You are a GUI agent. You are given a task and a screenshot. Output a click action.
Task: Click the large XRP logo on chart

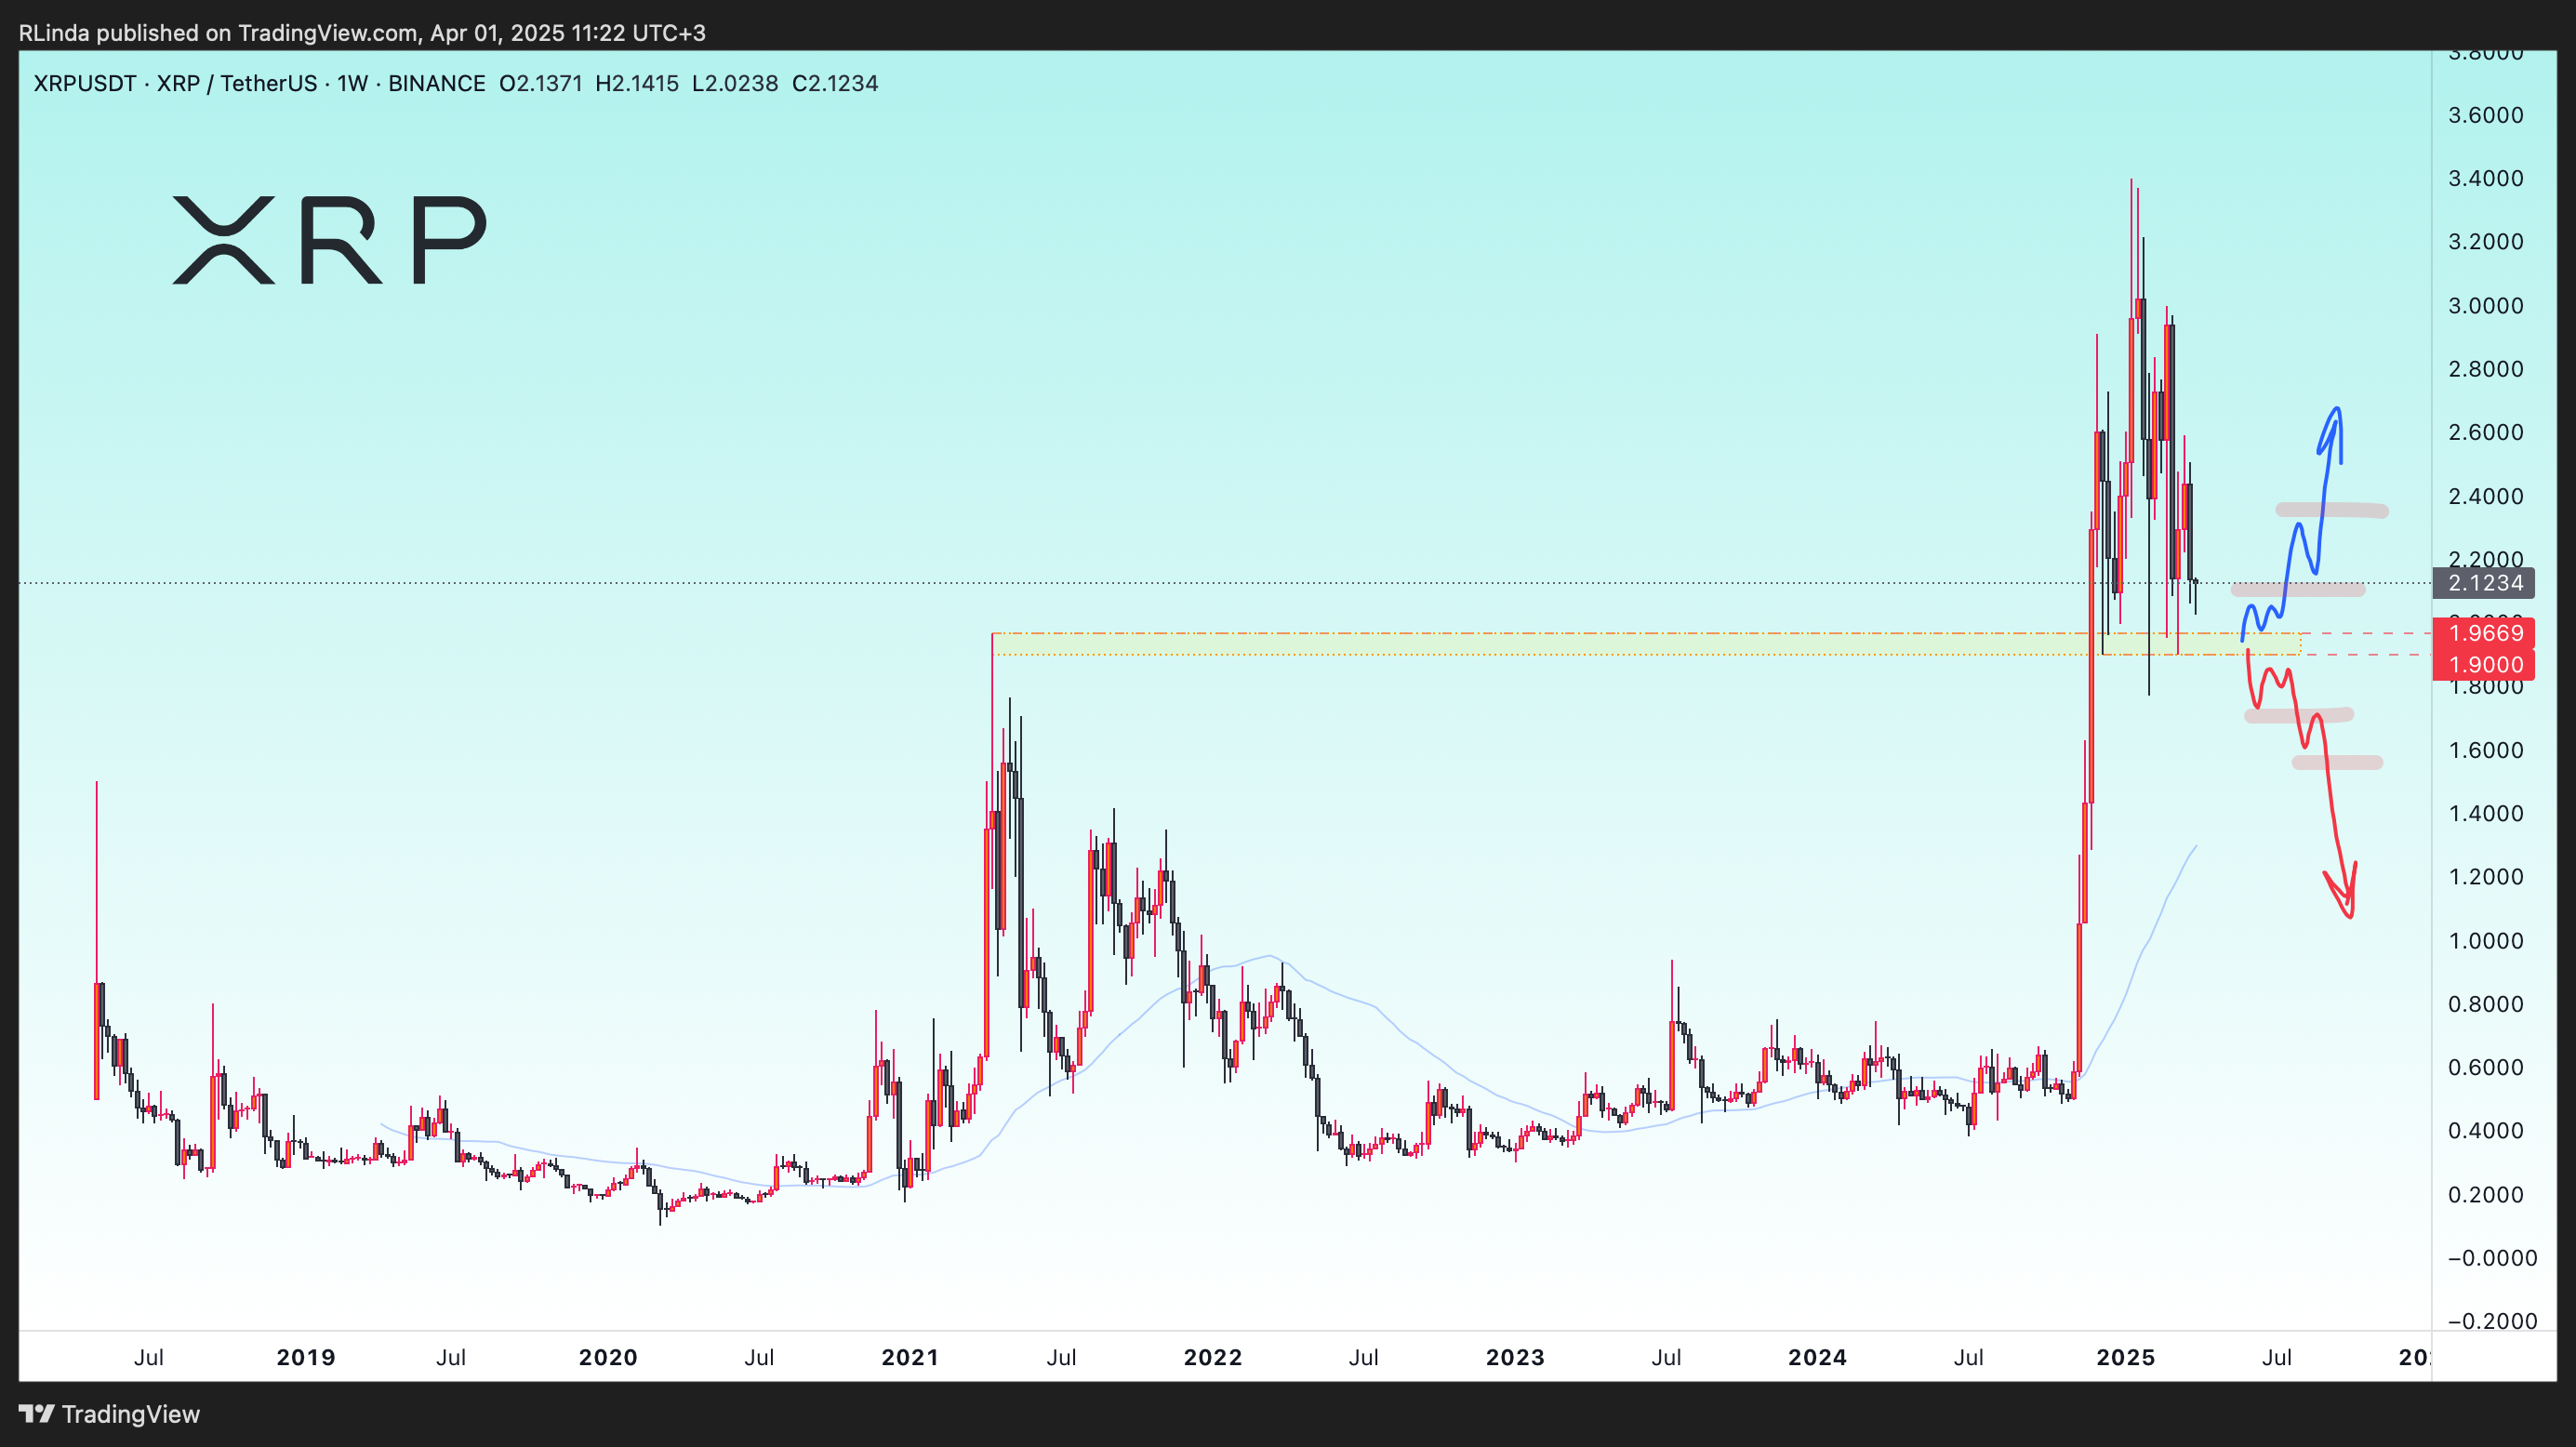tap(329, 240)
